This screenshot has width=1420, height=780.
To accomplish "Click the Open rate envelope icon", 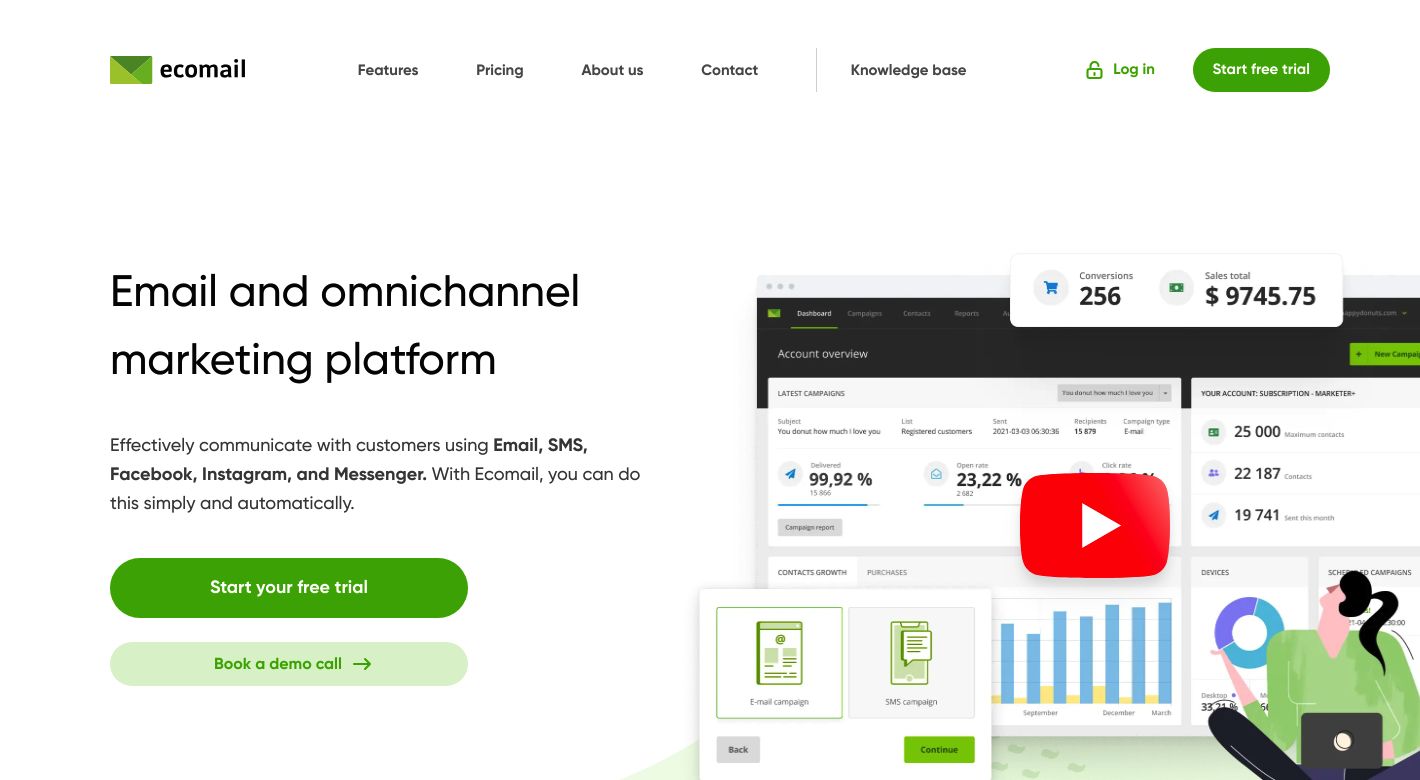I will (x=937, y=474).
